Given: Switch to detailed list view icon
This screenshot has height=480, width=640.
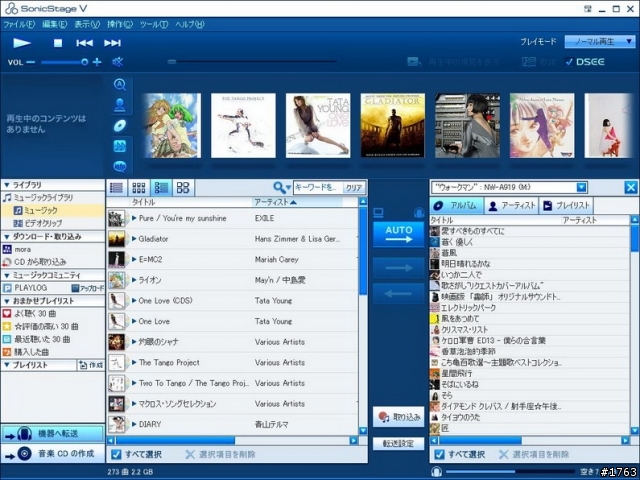Looking at the screenshot, I should coord(161,188).
